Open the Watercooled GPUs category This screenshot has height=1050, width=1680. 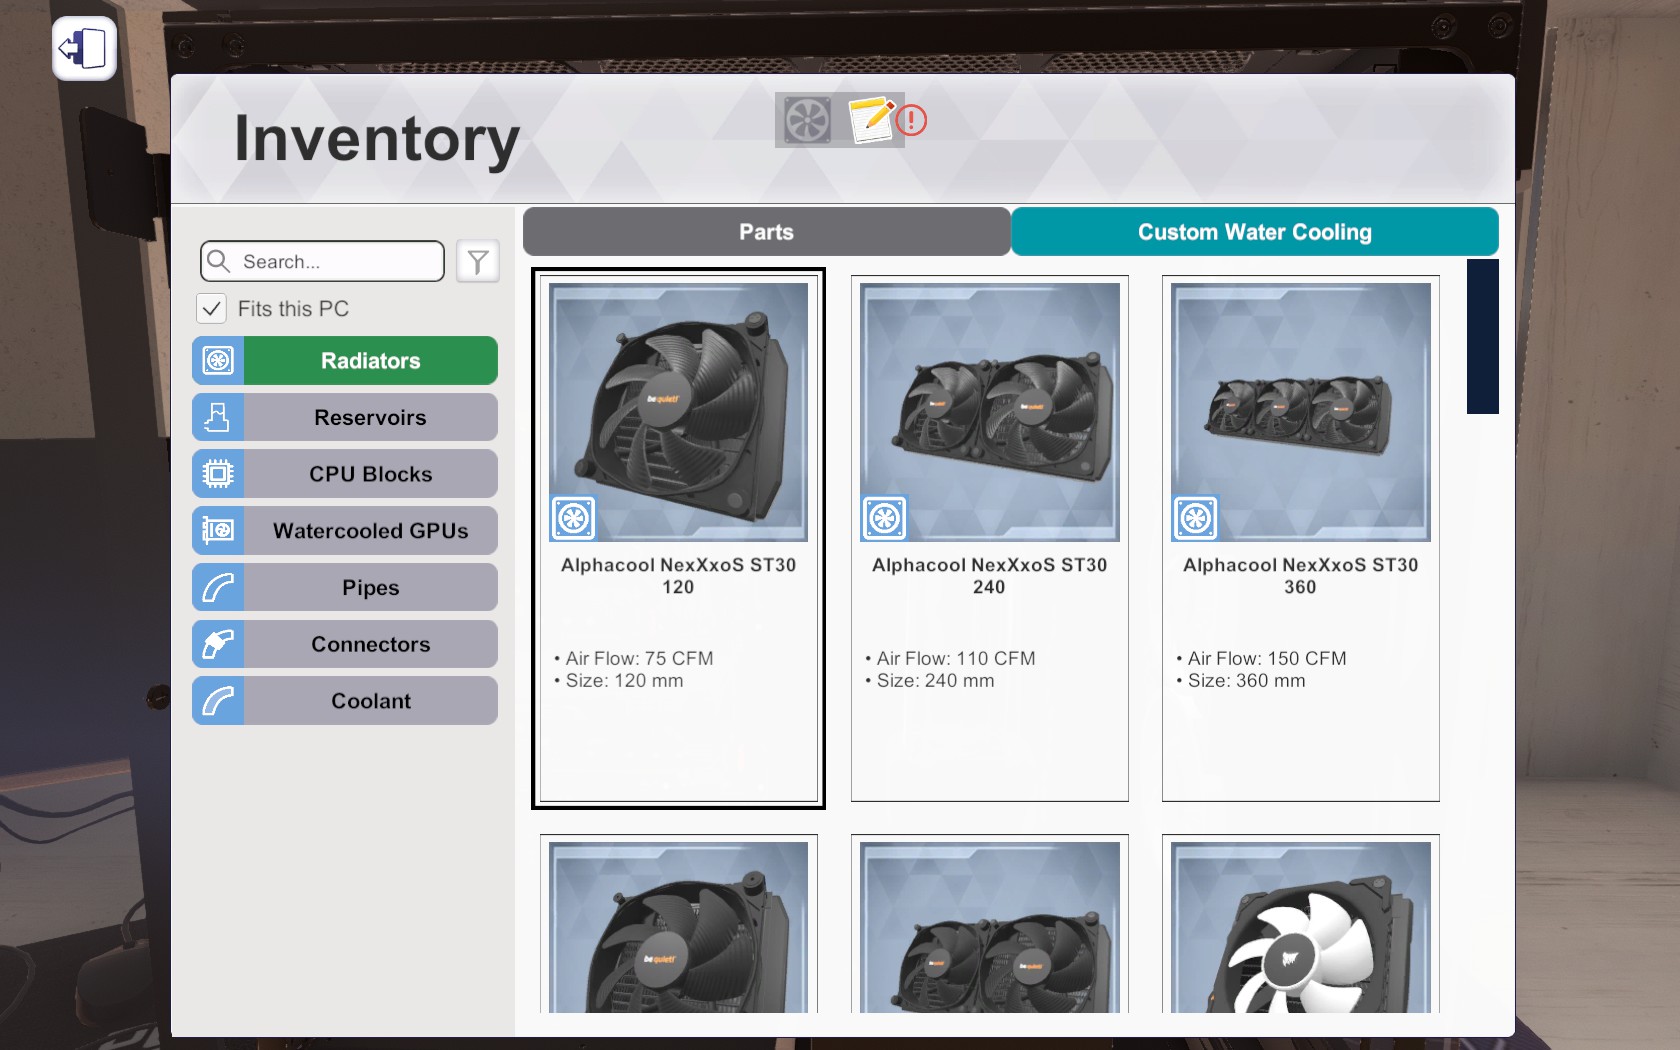click(x=345, y=531)
